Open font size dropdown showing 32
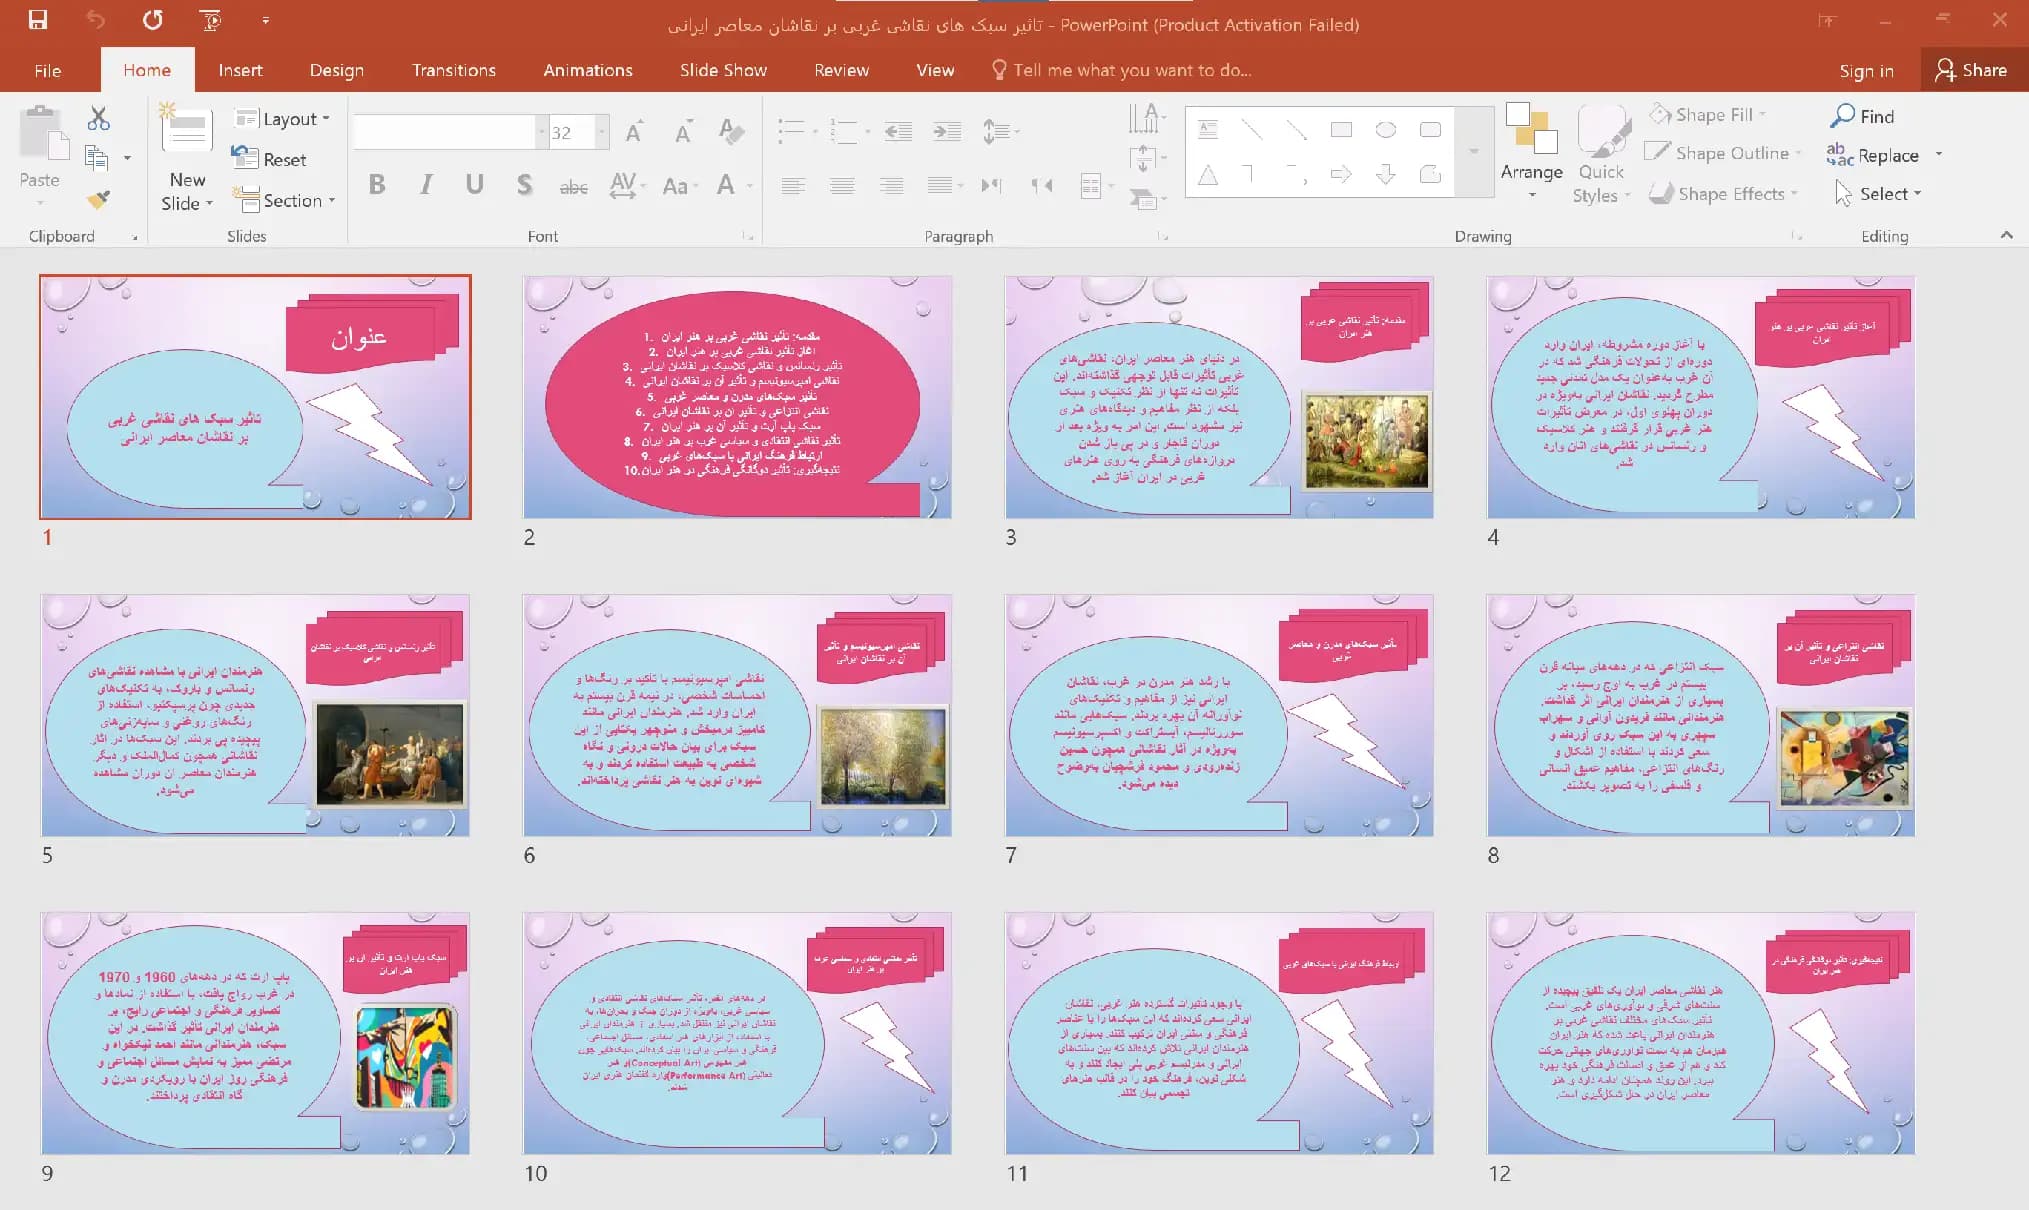 click(601, 132)
